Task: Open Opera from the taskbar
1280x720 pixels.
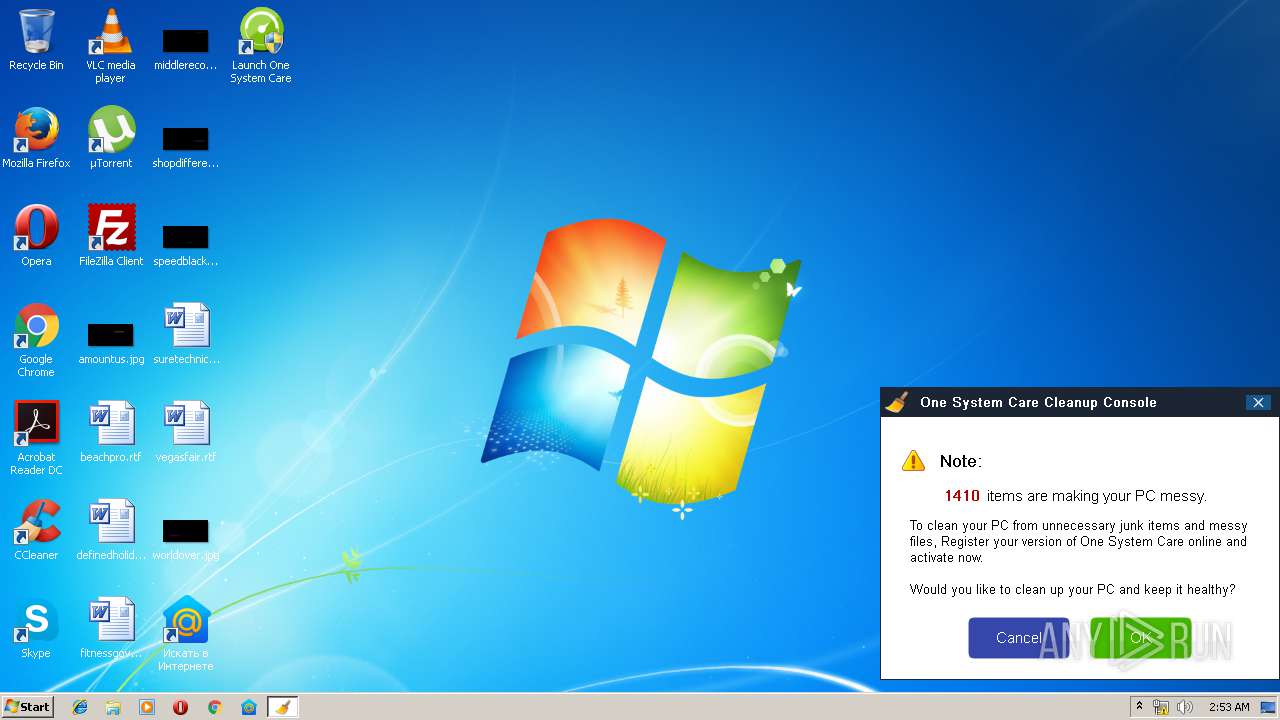Action: (x=181, y=707)
